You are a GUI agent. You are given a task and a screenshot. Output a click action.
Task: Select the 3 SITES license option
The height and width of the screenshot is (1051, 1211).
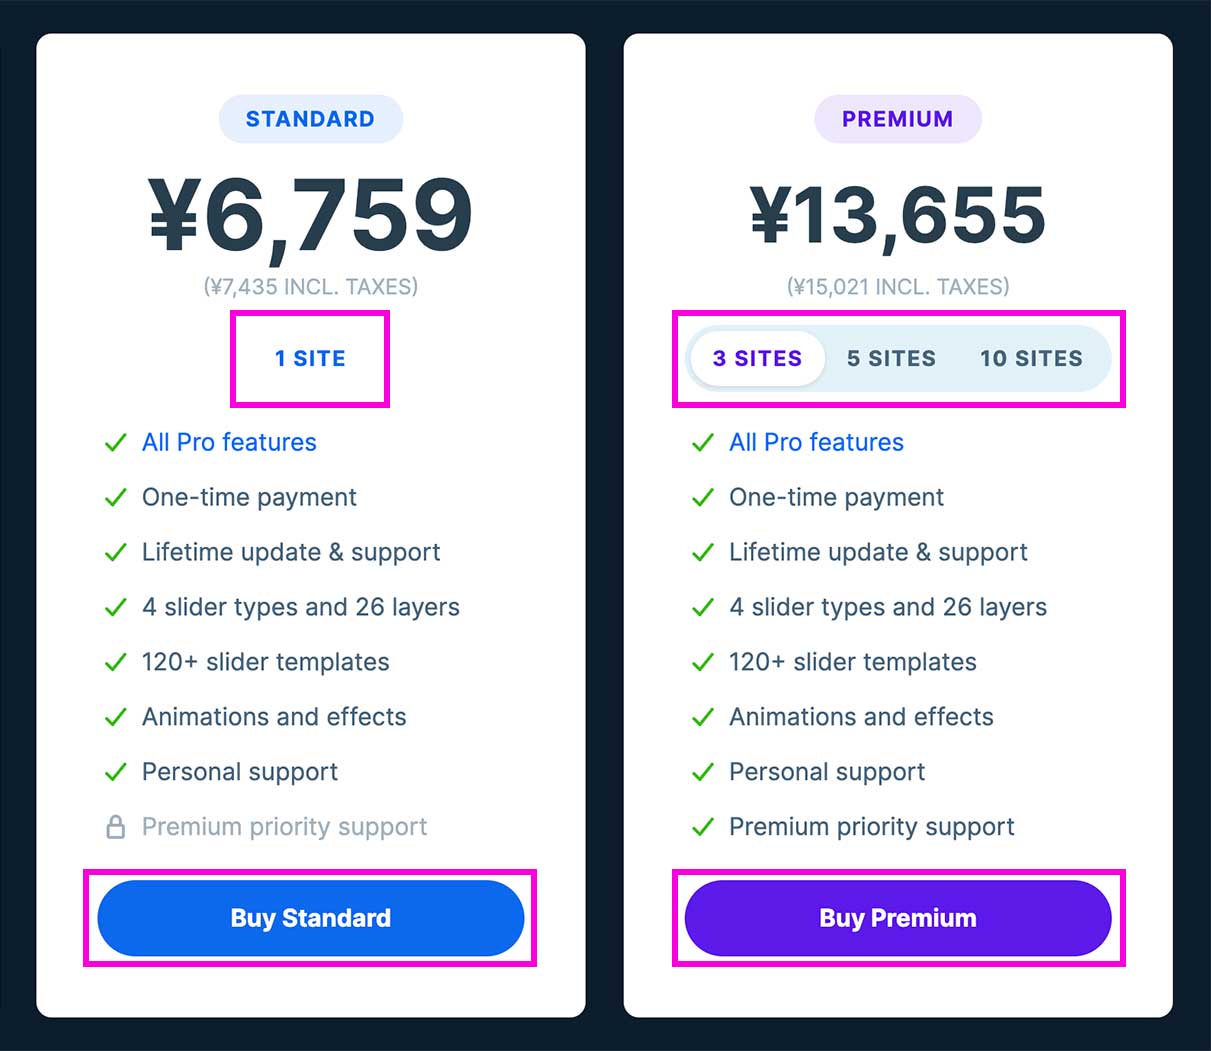[757, 358]
